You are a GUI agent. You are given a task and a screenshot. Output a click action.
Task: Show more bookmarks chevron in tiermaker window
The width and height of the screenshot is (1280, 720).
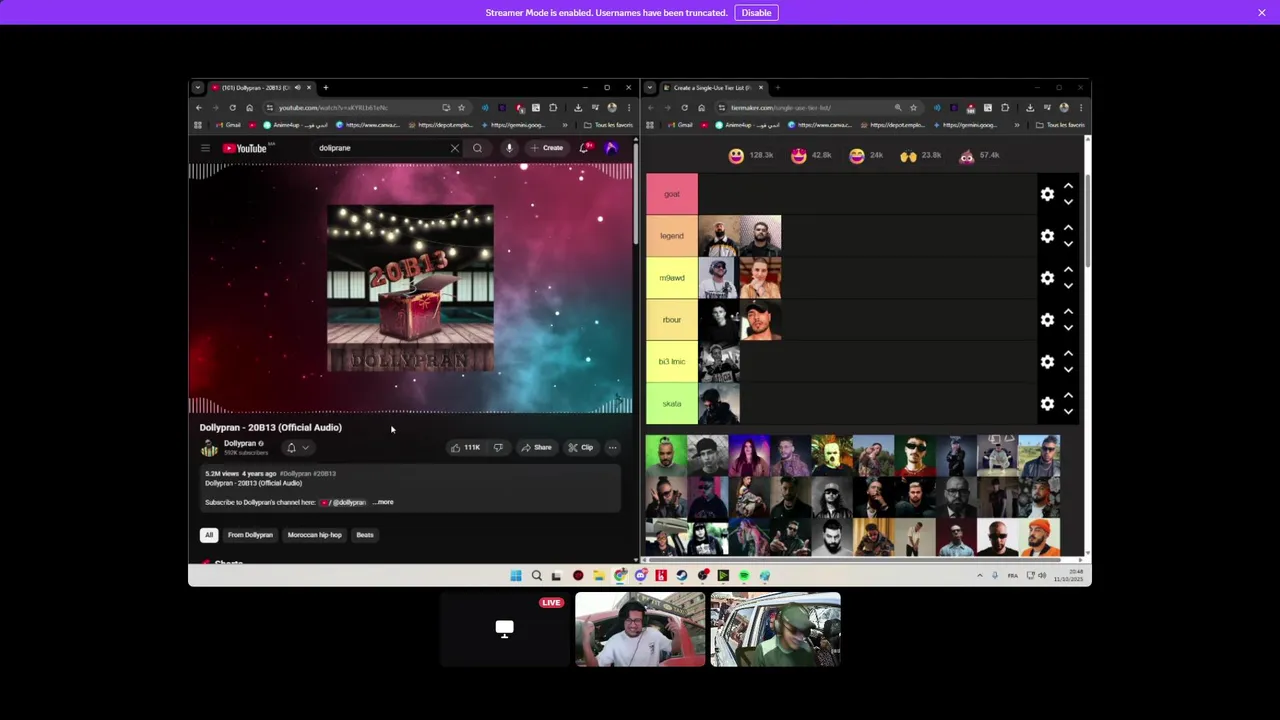[x=1017, y=125]
